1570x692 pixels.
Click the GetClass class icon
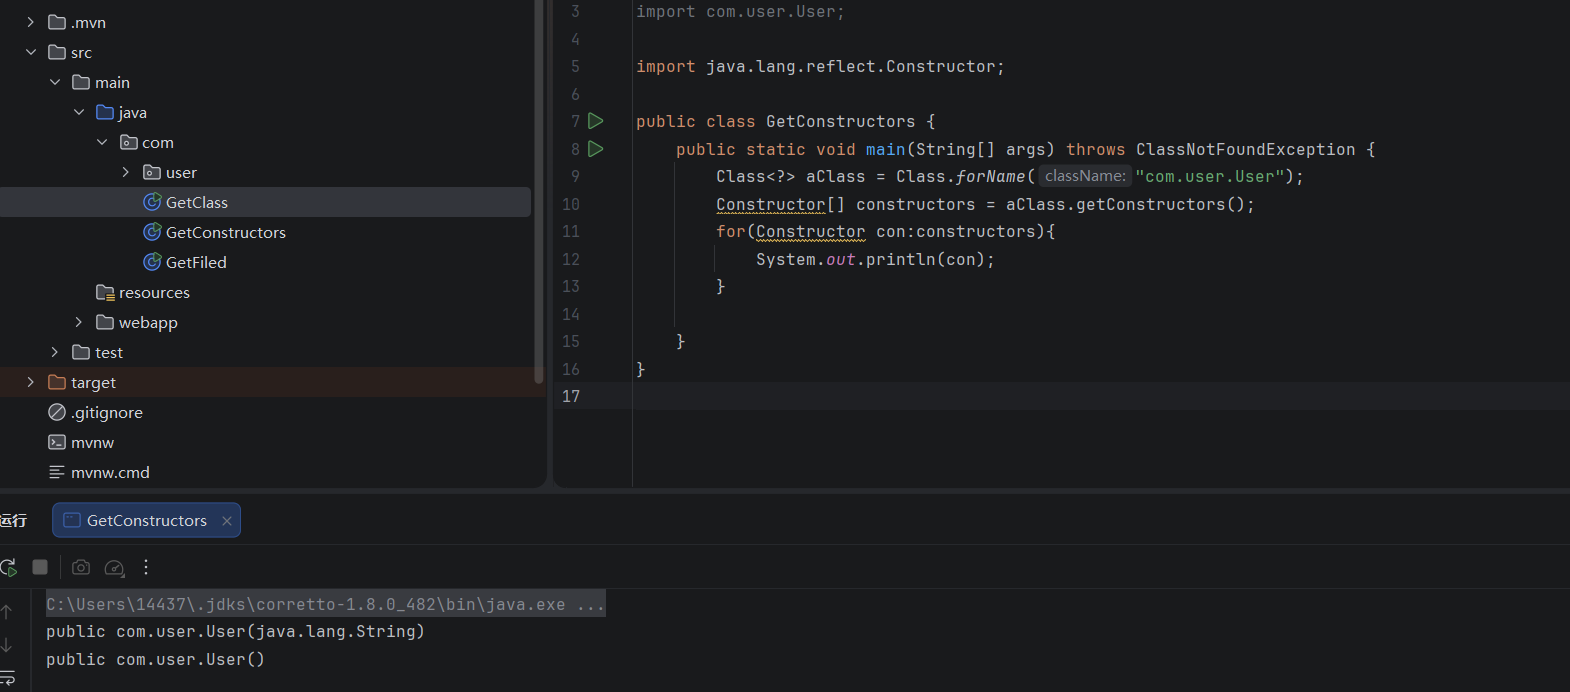152,202
